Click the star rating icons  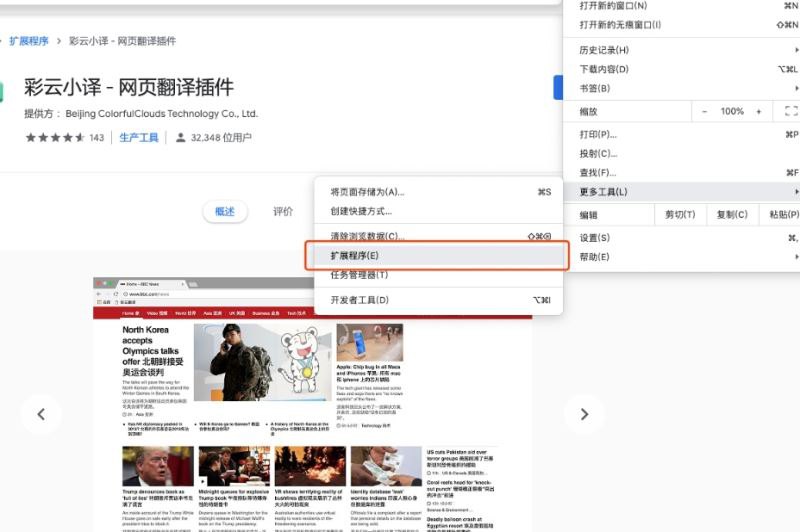(55, 137)
